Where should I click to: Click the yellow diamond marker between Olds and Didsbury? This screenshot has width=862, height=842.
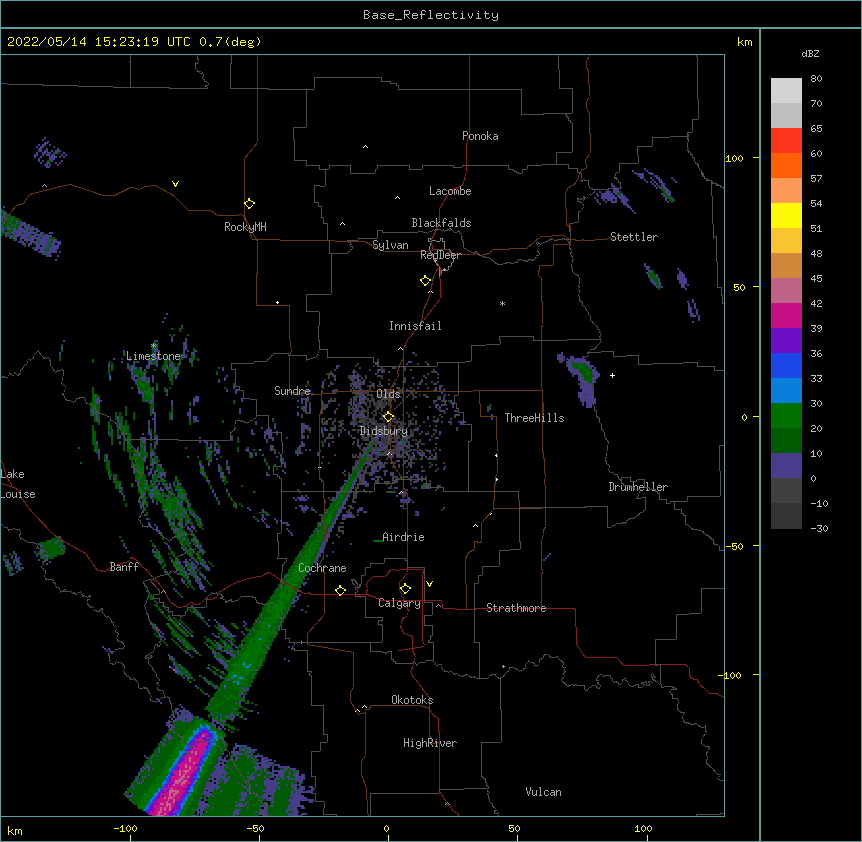[388, 417]
